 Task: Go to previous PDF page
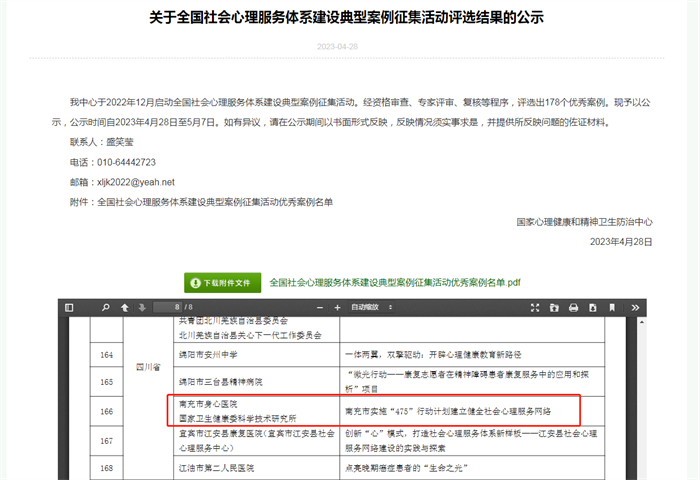[x=124, y=307]
